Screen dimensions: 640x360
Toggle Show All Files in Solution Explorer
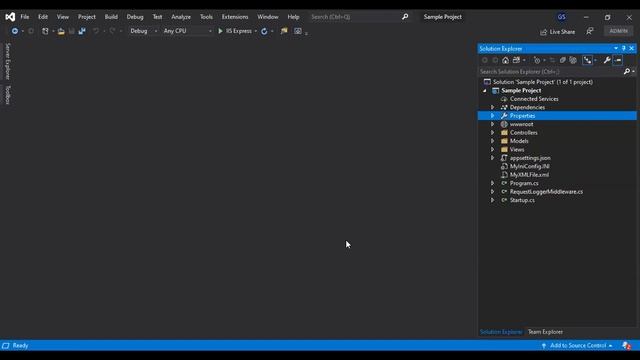[573, 60]
